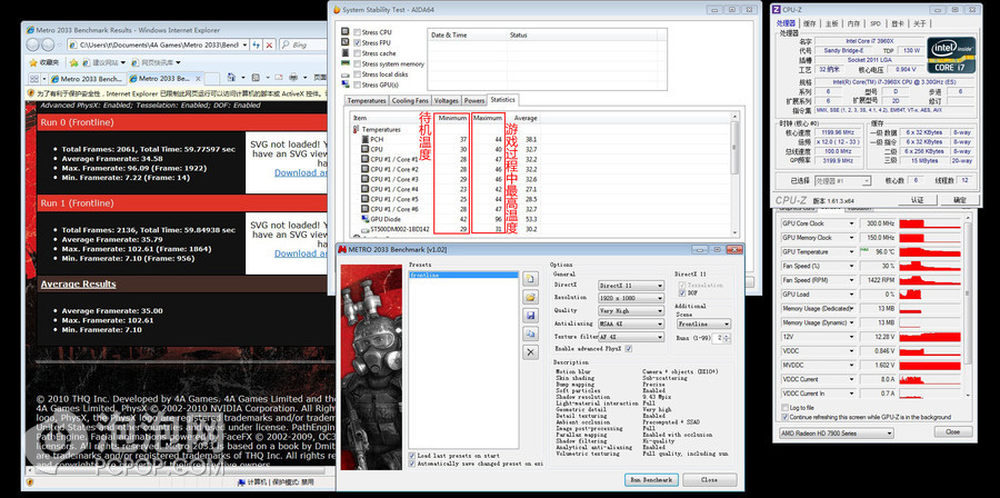The width and height of the screenshot is (1000, 498).
Task: Open the processor selection dropdown in CPU-Z
Action: (x=843, y=181)
